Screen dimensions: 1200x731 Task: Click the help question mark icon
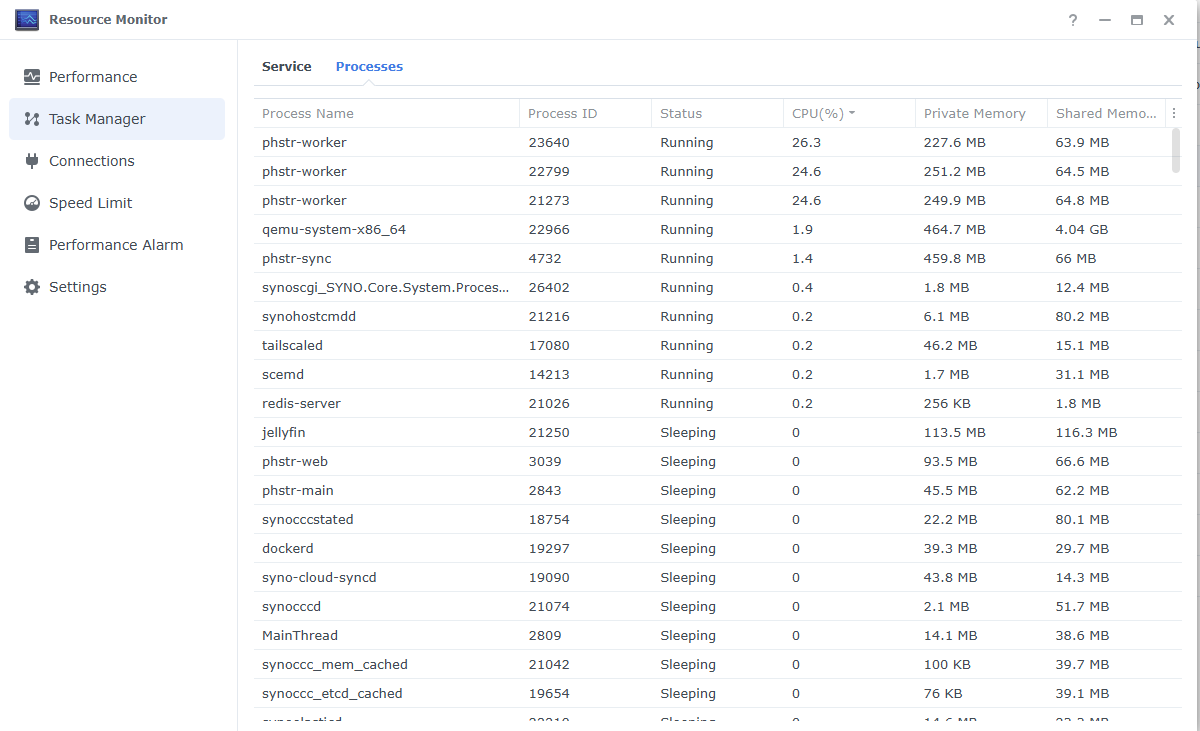point(1073,20)
